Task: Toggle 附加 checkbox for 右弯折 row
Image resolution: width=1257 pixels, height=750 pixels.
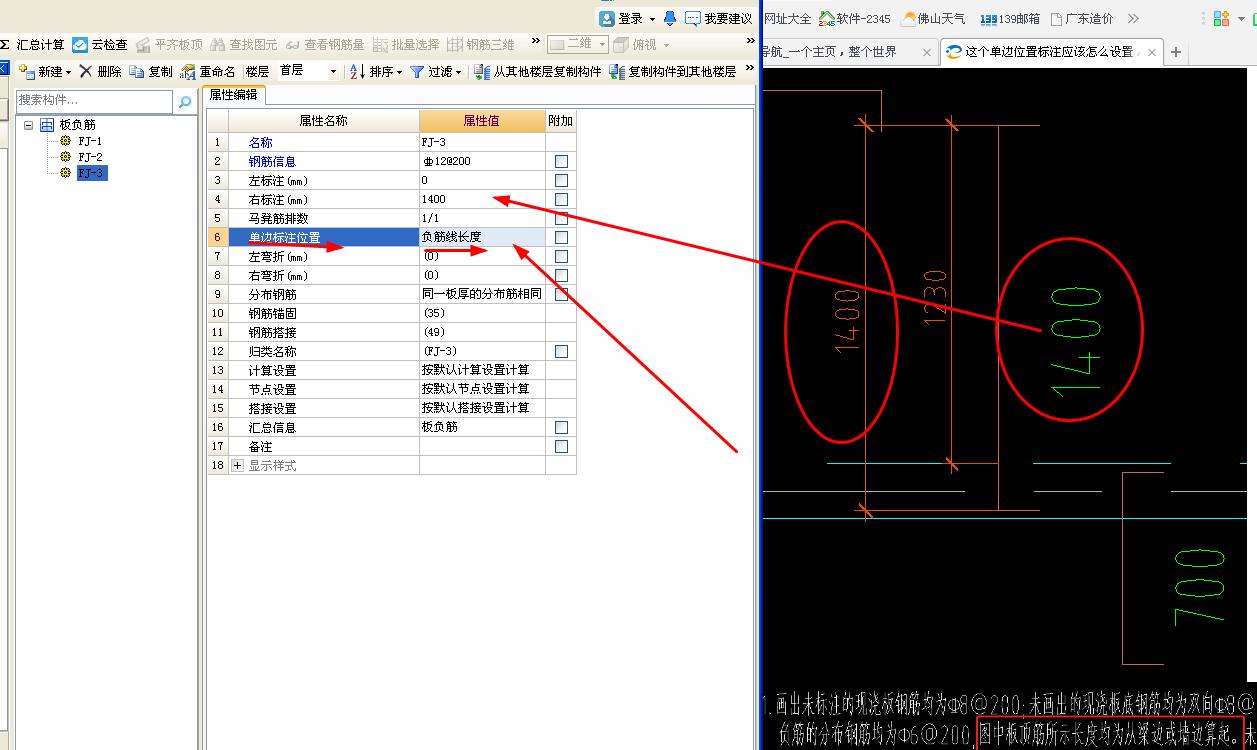Action: coord(561,275)
